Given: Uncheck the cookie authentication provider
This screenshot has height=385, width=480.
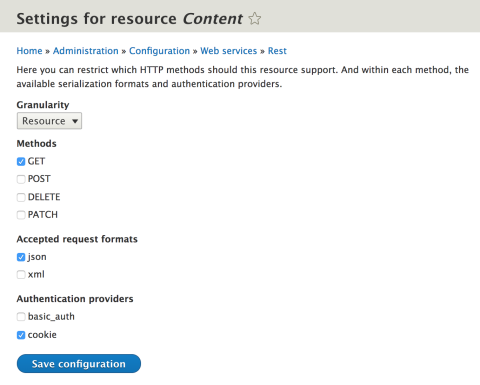Looking at the screenshot, I should (x=21, y=335).
